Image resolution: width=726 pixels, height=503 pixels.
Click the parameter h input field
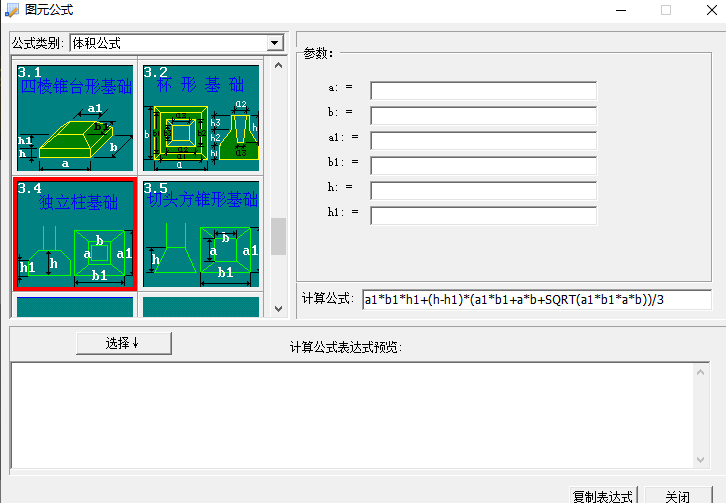click(x=483, y=191)
